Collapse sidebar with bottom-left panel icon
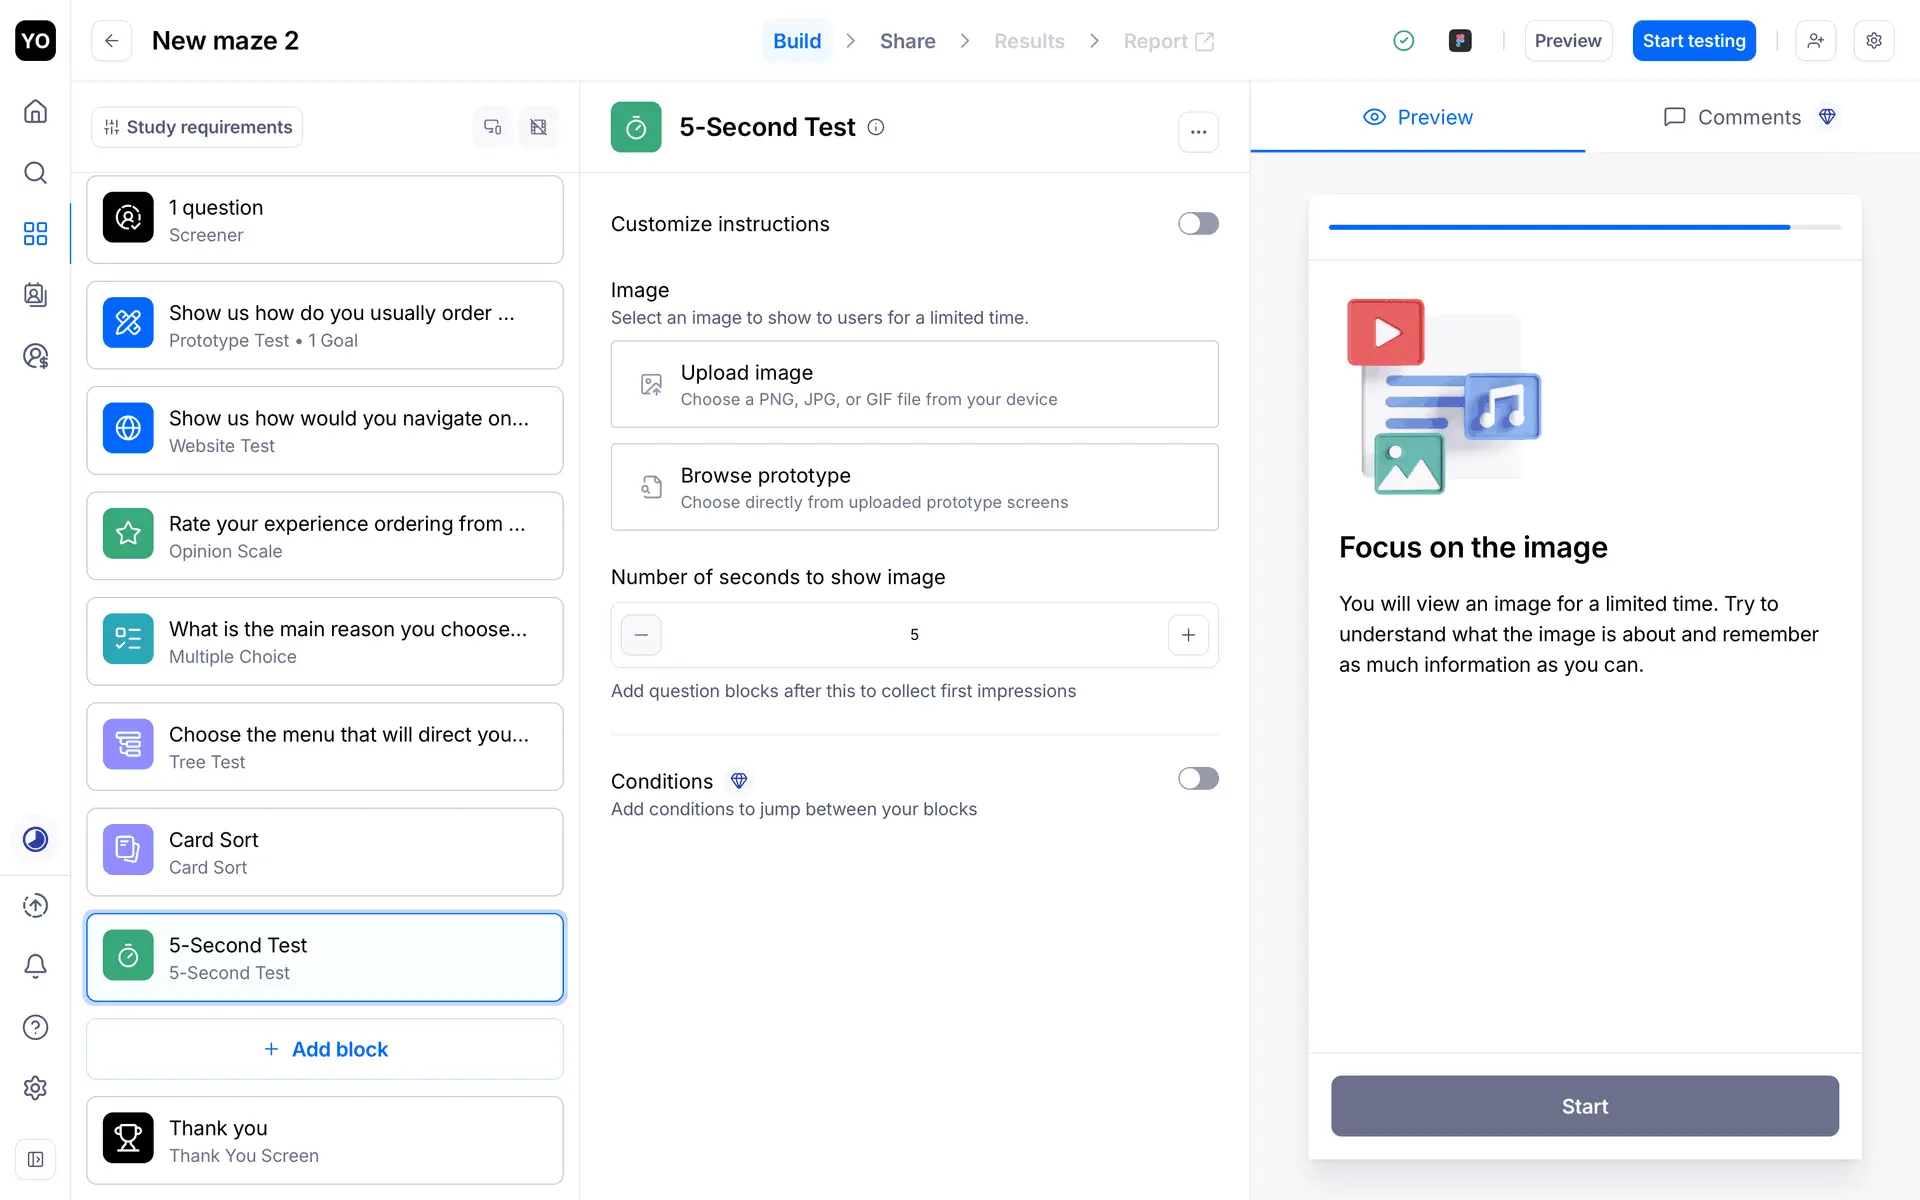This screenshot has width=1920, height=1200. click(x=35, y=1159)
